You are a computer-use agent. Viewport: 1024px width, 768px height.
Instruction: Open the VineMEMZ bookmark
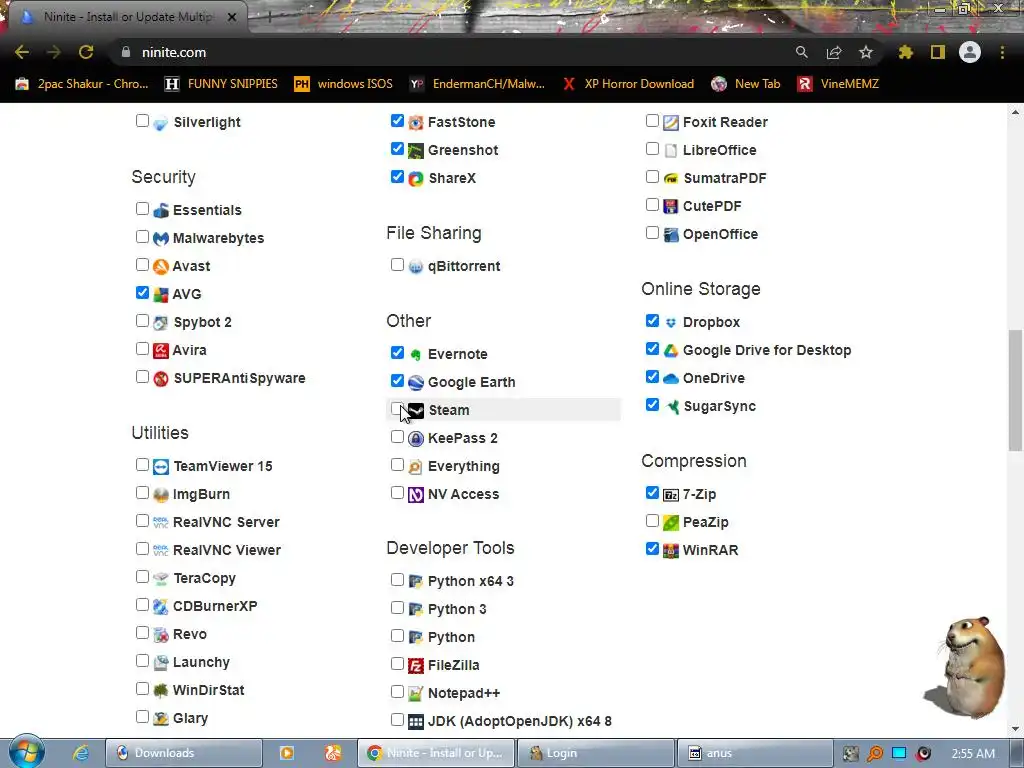(839, 84)
